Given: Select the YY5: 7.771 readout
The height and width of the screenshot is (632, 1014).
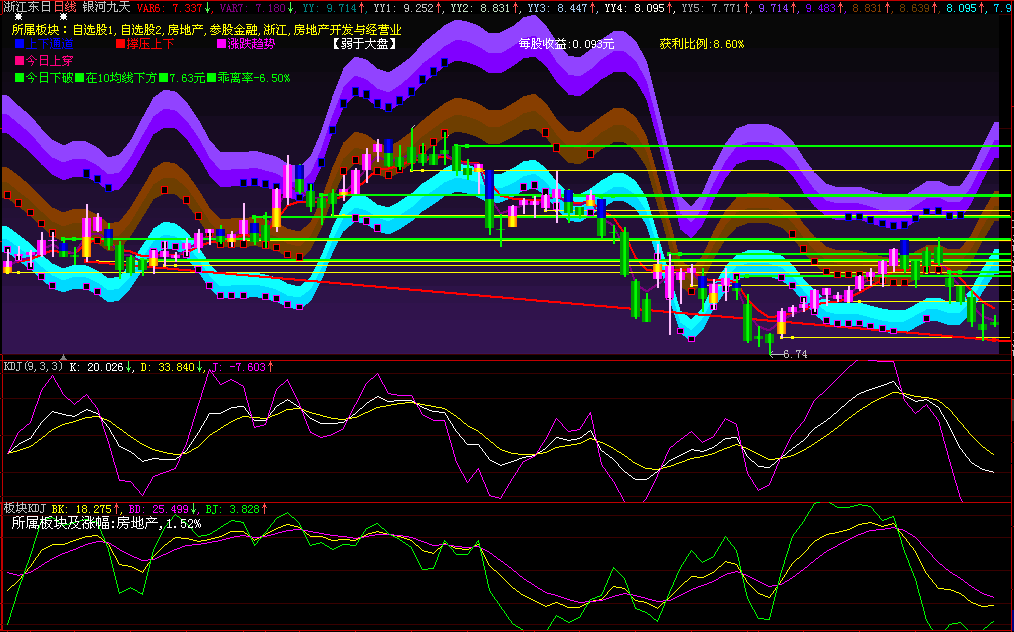Looking at the screenshot, I should click(x=711, y=8).
